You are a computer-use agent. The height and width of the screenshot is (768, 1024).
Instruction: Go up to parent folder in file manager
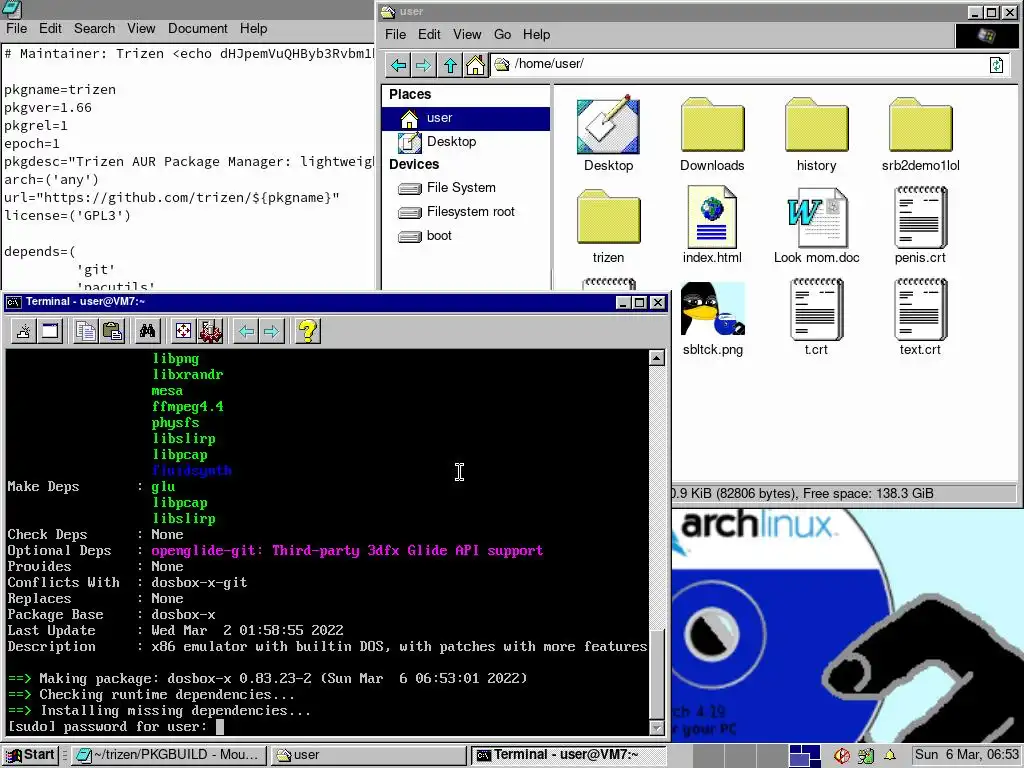[x=450, y=65]
